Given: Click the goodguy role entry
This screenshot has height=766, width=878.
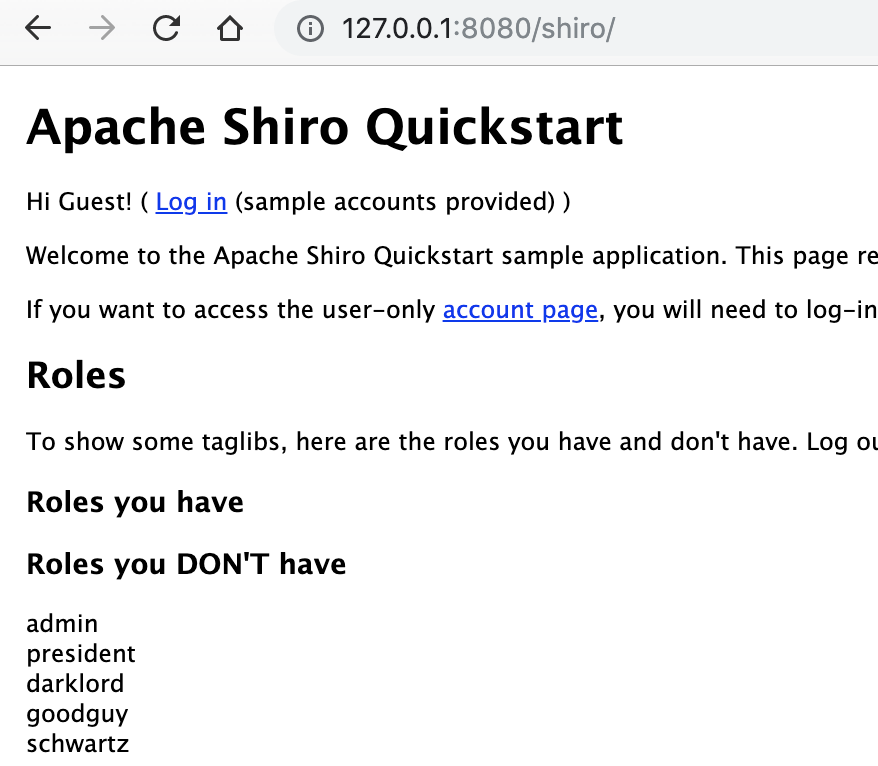Looking at the screenshot, I should point(77,714).
